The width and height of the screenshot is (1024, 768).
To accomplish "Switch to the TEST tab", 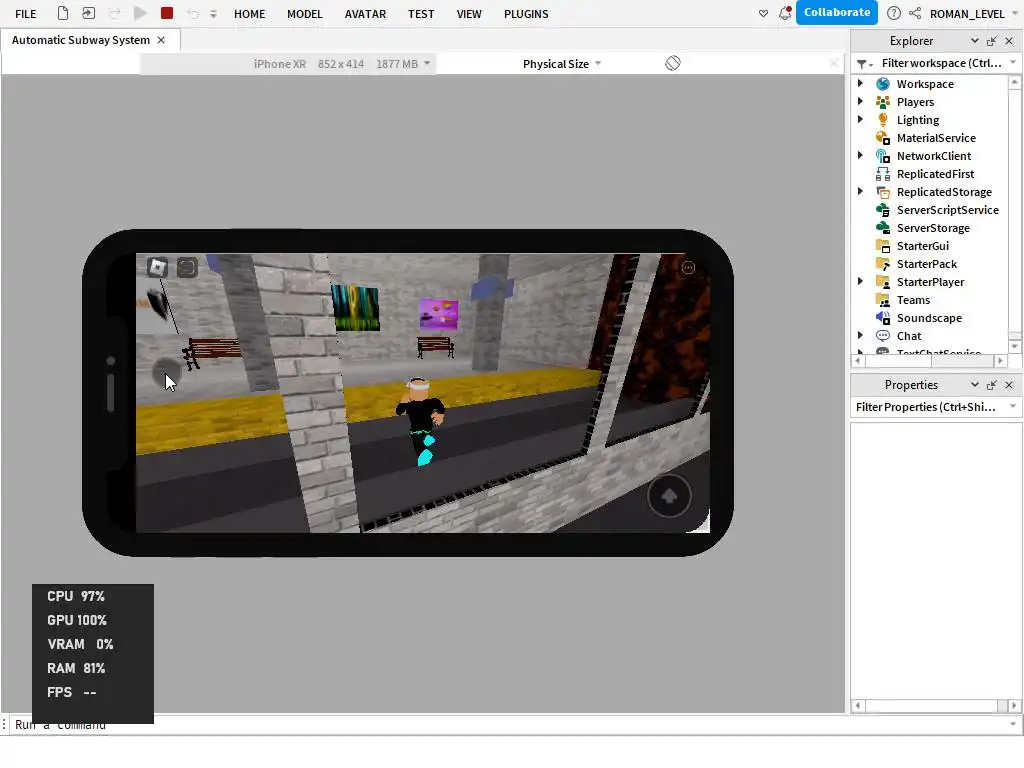I will [x=421, y=14].
